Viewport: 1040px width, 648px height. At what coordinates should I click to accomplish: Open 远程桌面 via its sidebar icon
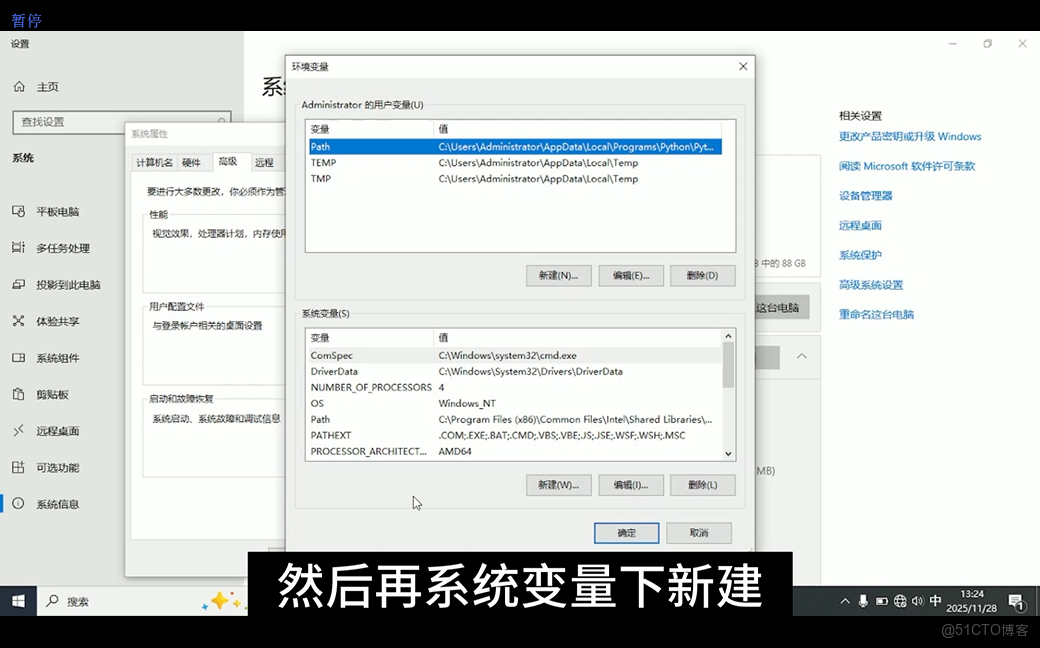click(20, 430)
